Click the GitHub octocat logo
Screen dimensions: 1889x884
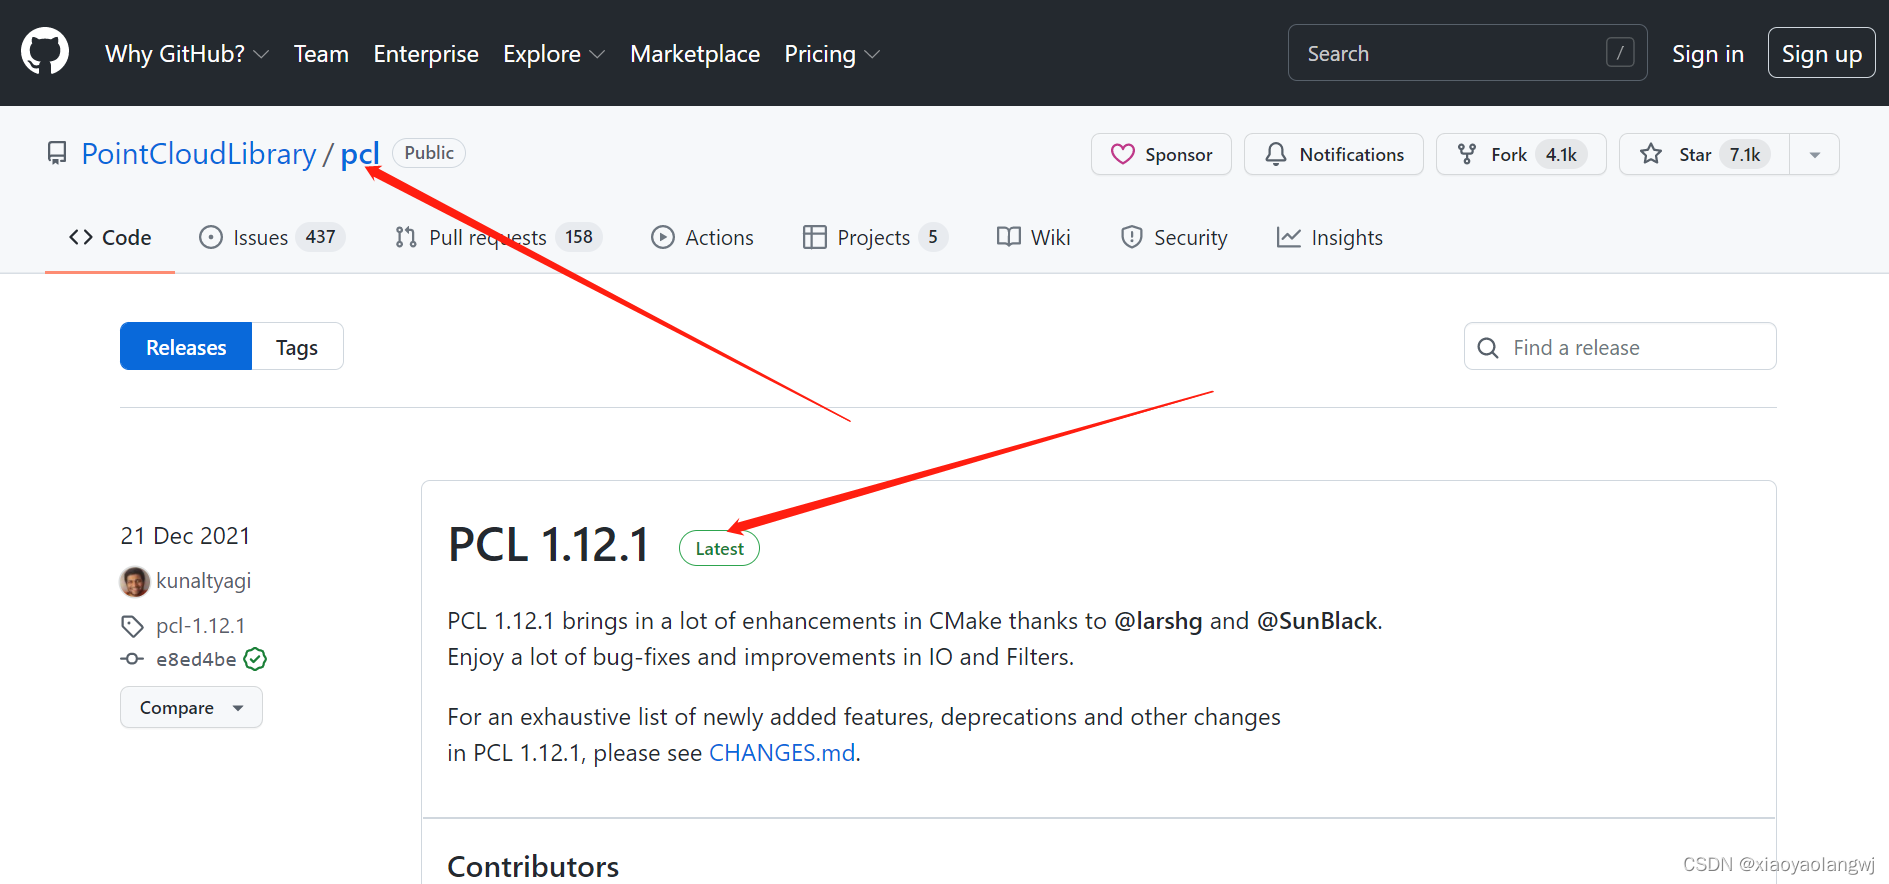[45, 52]
